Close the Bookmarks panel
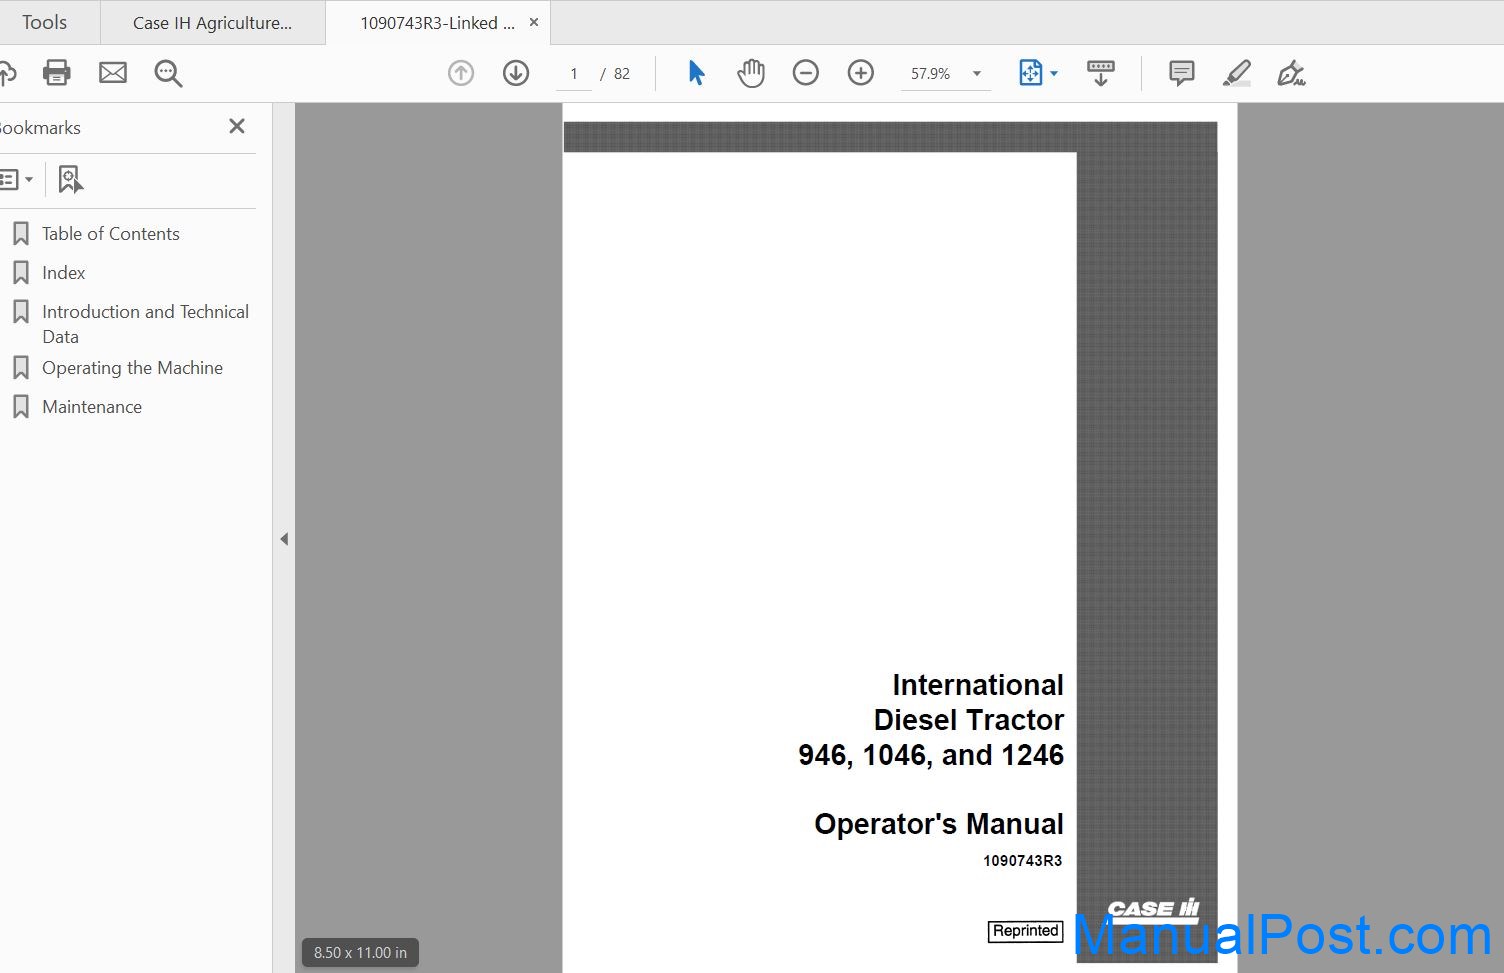Screen dimensions: 1504x973 coord(237,126)
